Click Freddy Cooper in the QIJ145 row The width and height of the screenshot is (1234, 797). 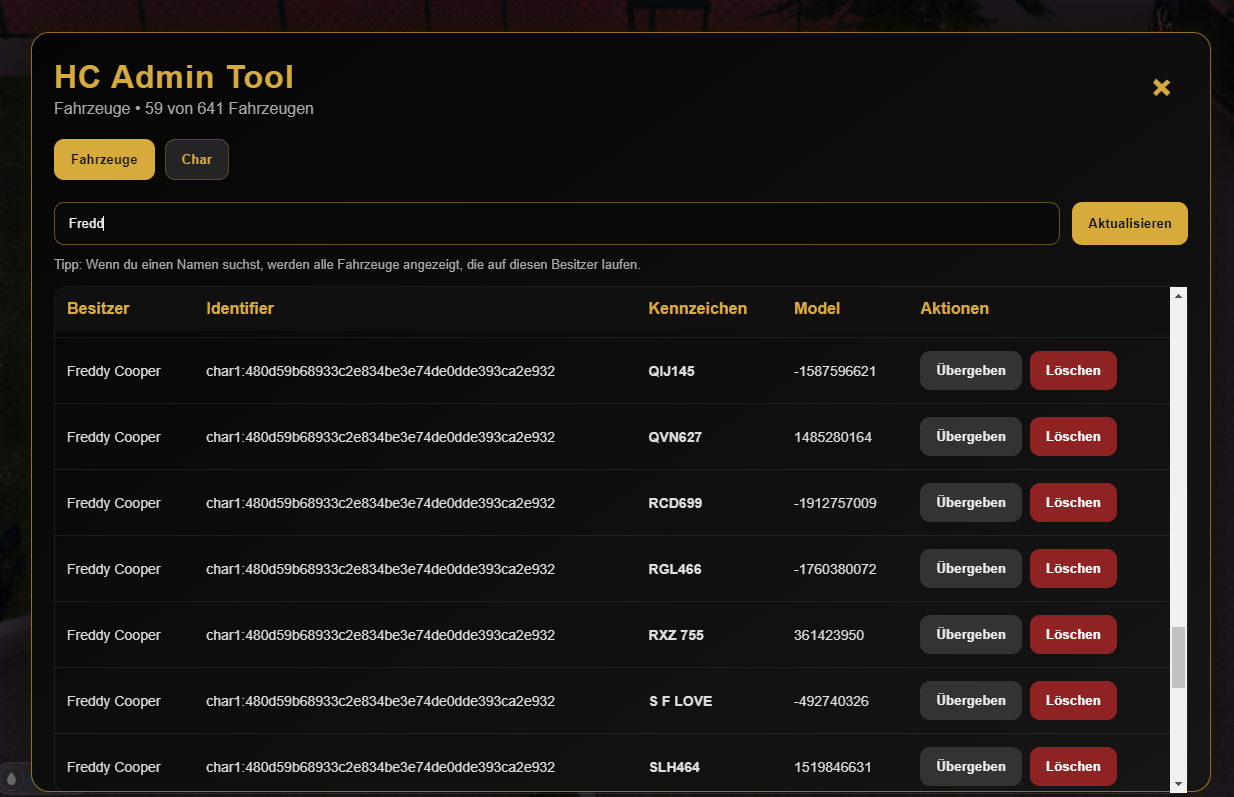pos(114,371)
